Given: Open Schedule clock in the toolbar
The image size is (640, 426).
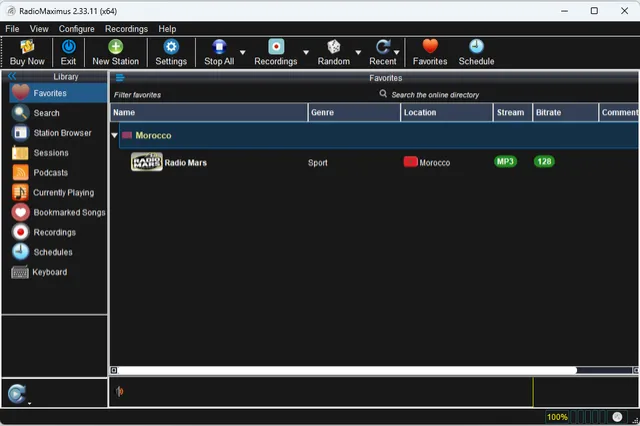Looking at the screenshot, I should click(476, 52).
